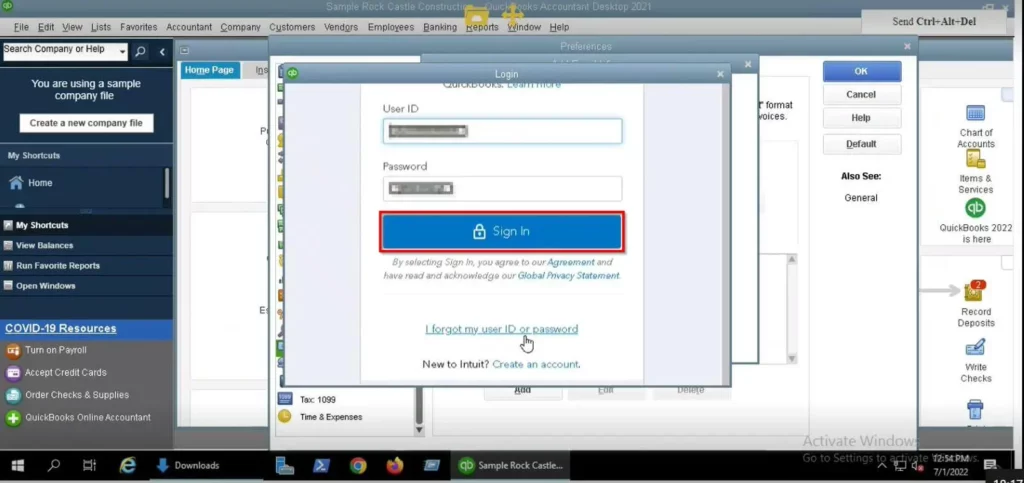The width and height of the screenshot is (1024, 483).
Task: Click OK in the Preferences window
Action: (861, 71)
